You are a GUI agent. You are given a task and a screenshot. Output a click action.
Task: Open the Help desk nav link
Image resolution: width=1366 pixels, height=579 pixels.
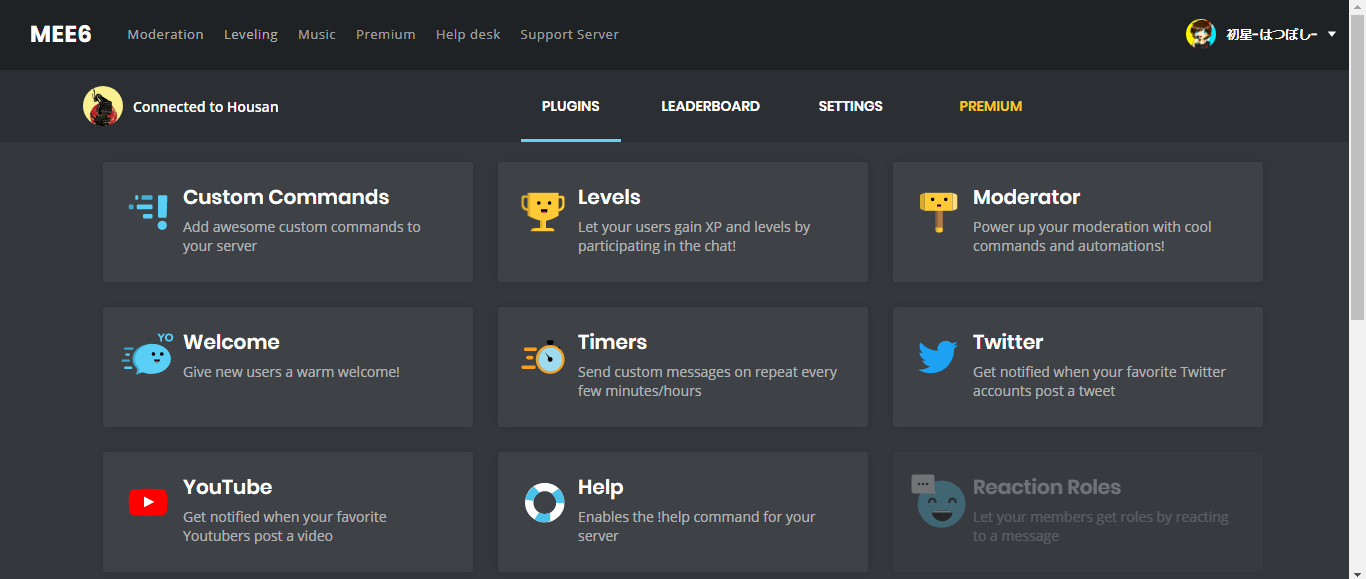click(468, 34)
